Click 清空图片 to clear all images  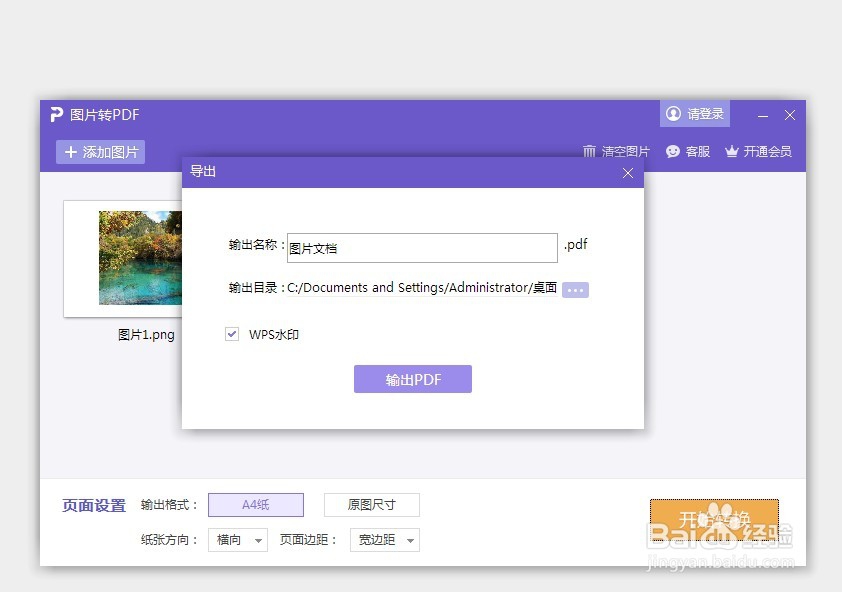616,152
